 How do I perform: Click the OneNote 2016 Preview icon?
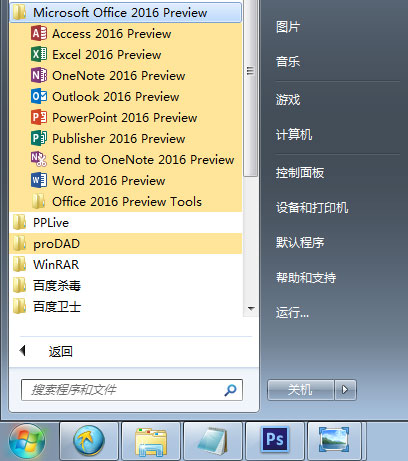39,75
